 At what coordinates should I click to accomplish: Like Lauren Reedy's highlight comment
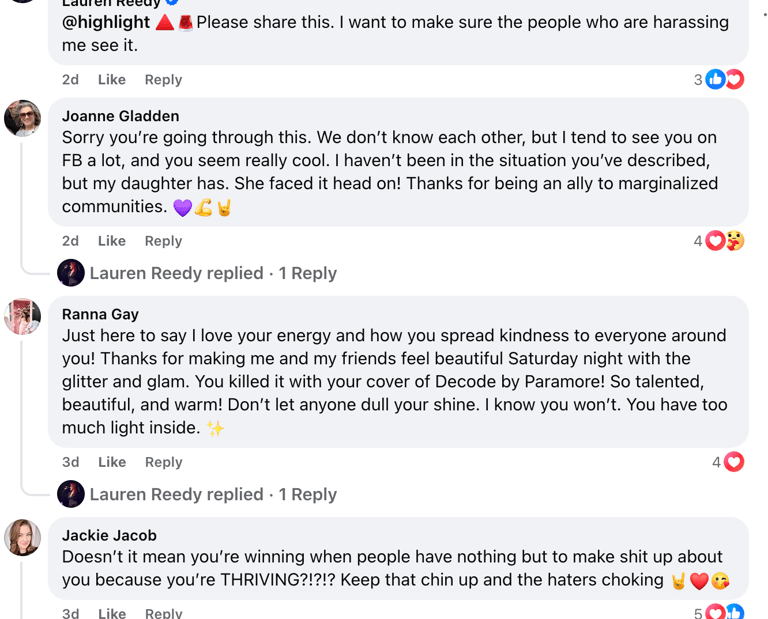coord(112,80)
